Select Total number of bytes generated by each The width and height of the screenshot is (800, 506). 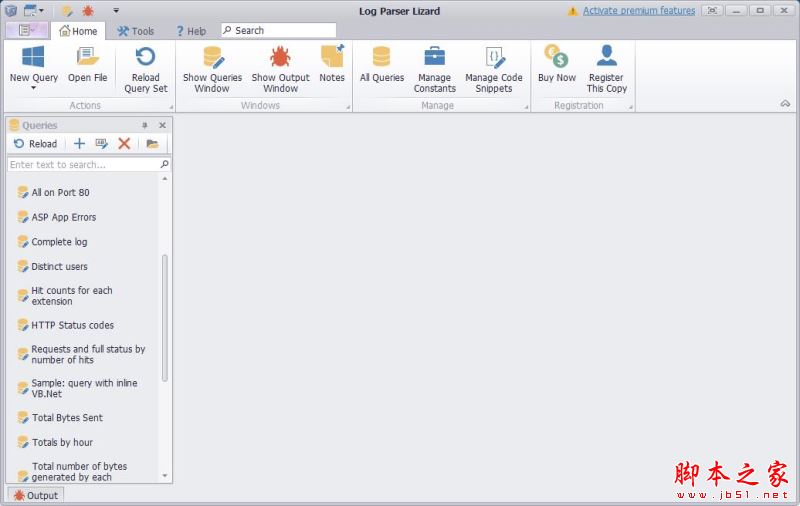[79, 471]
